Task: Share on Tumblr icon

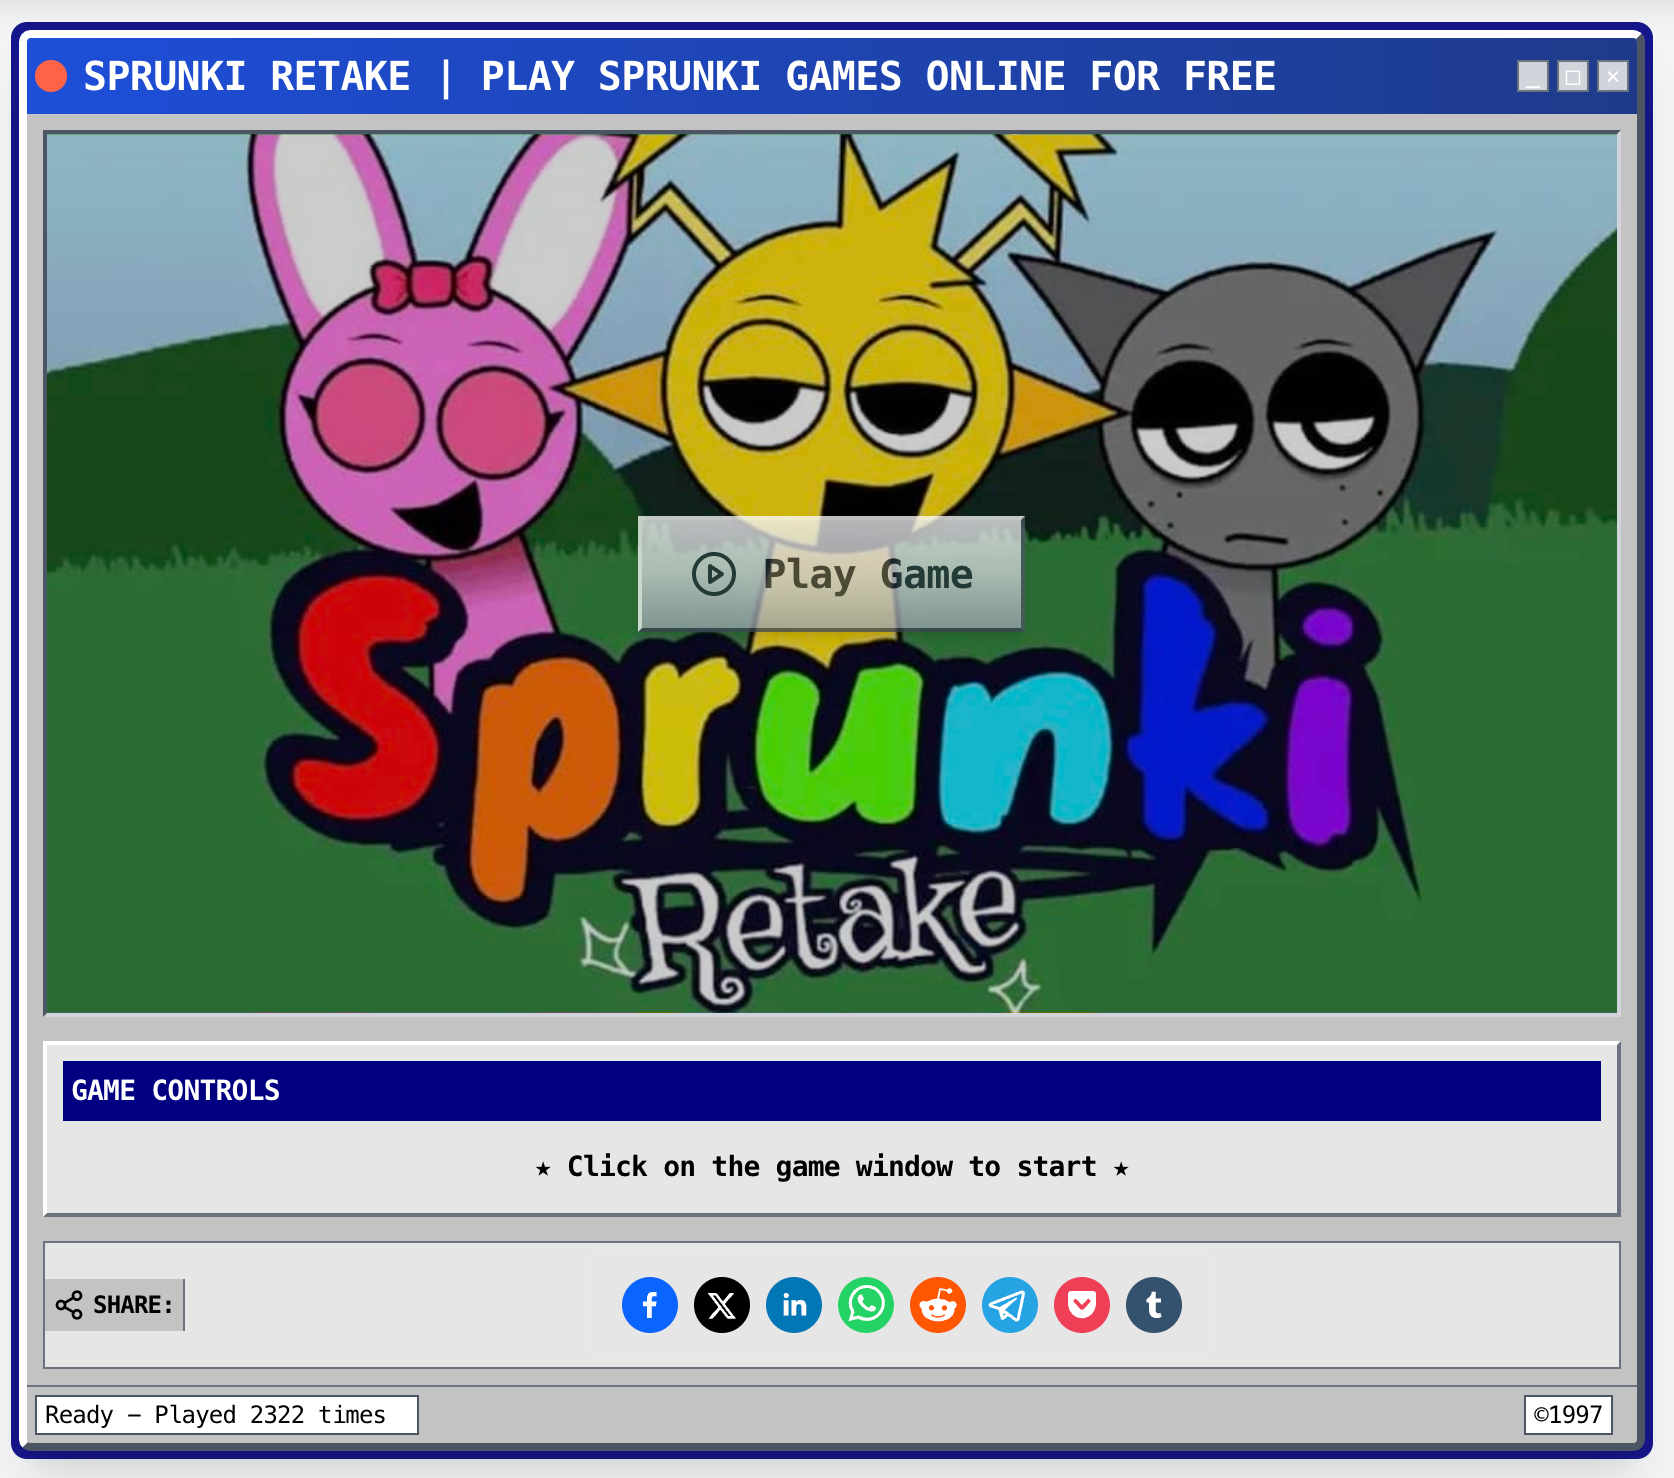Action: [1154, 1305]
